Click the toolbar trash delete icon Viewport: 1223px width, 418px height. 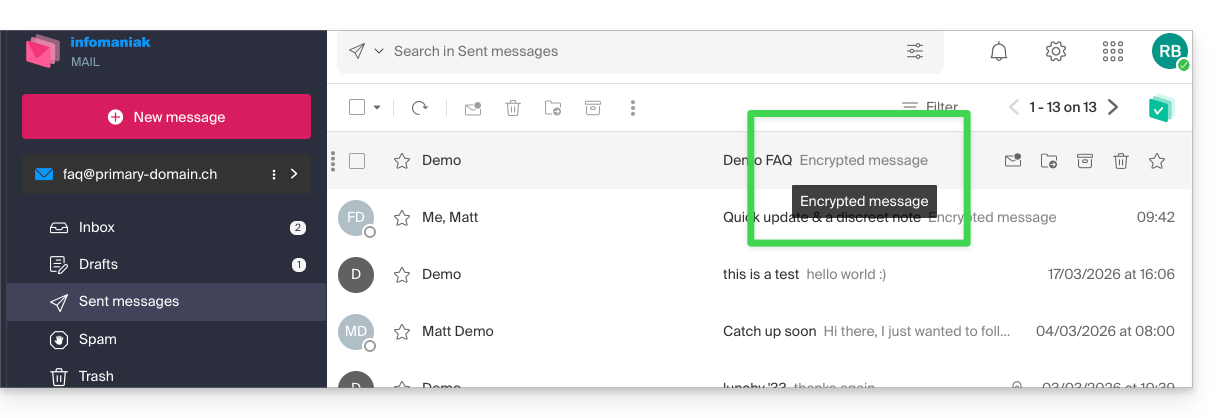(513, 108)
